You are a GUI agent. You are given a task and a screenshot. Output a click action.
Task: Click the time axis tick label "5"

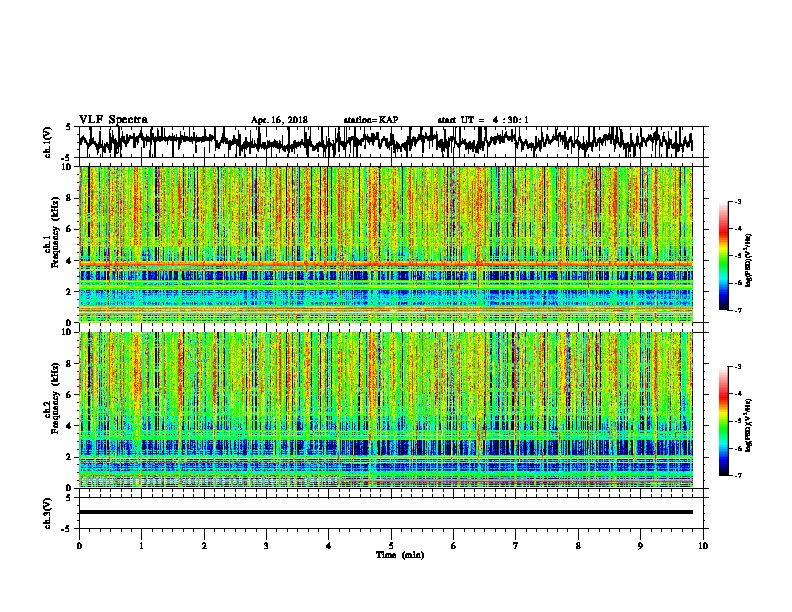[x=391, y=546]
